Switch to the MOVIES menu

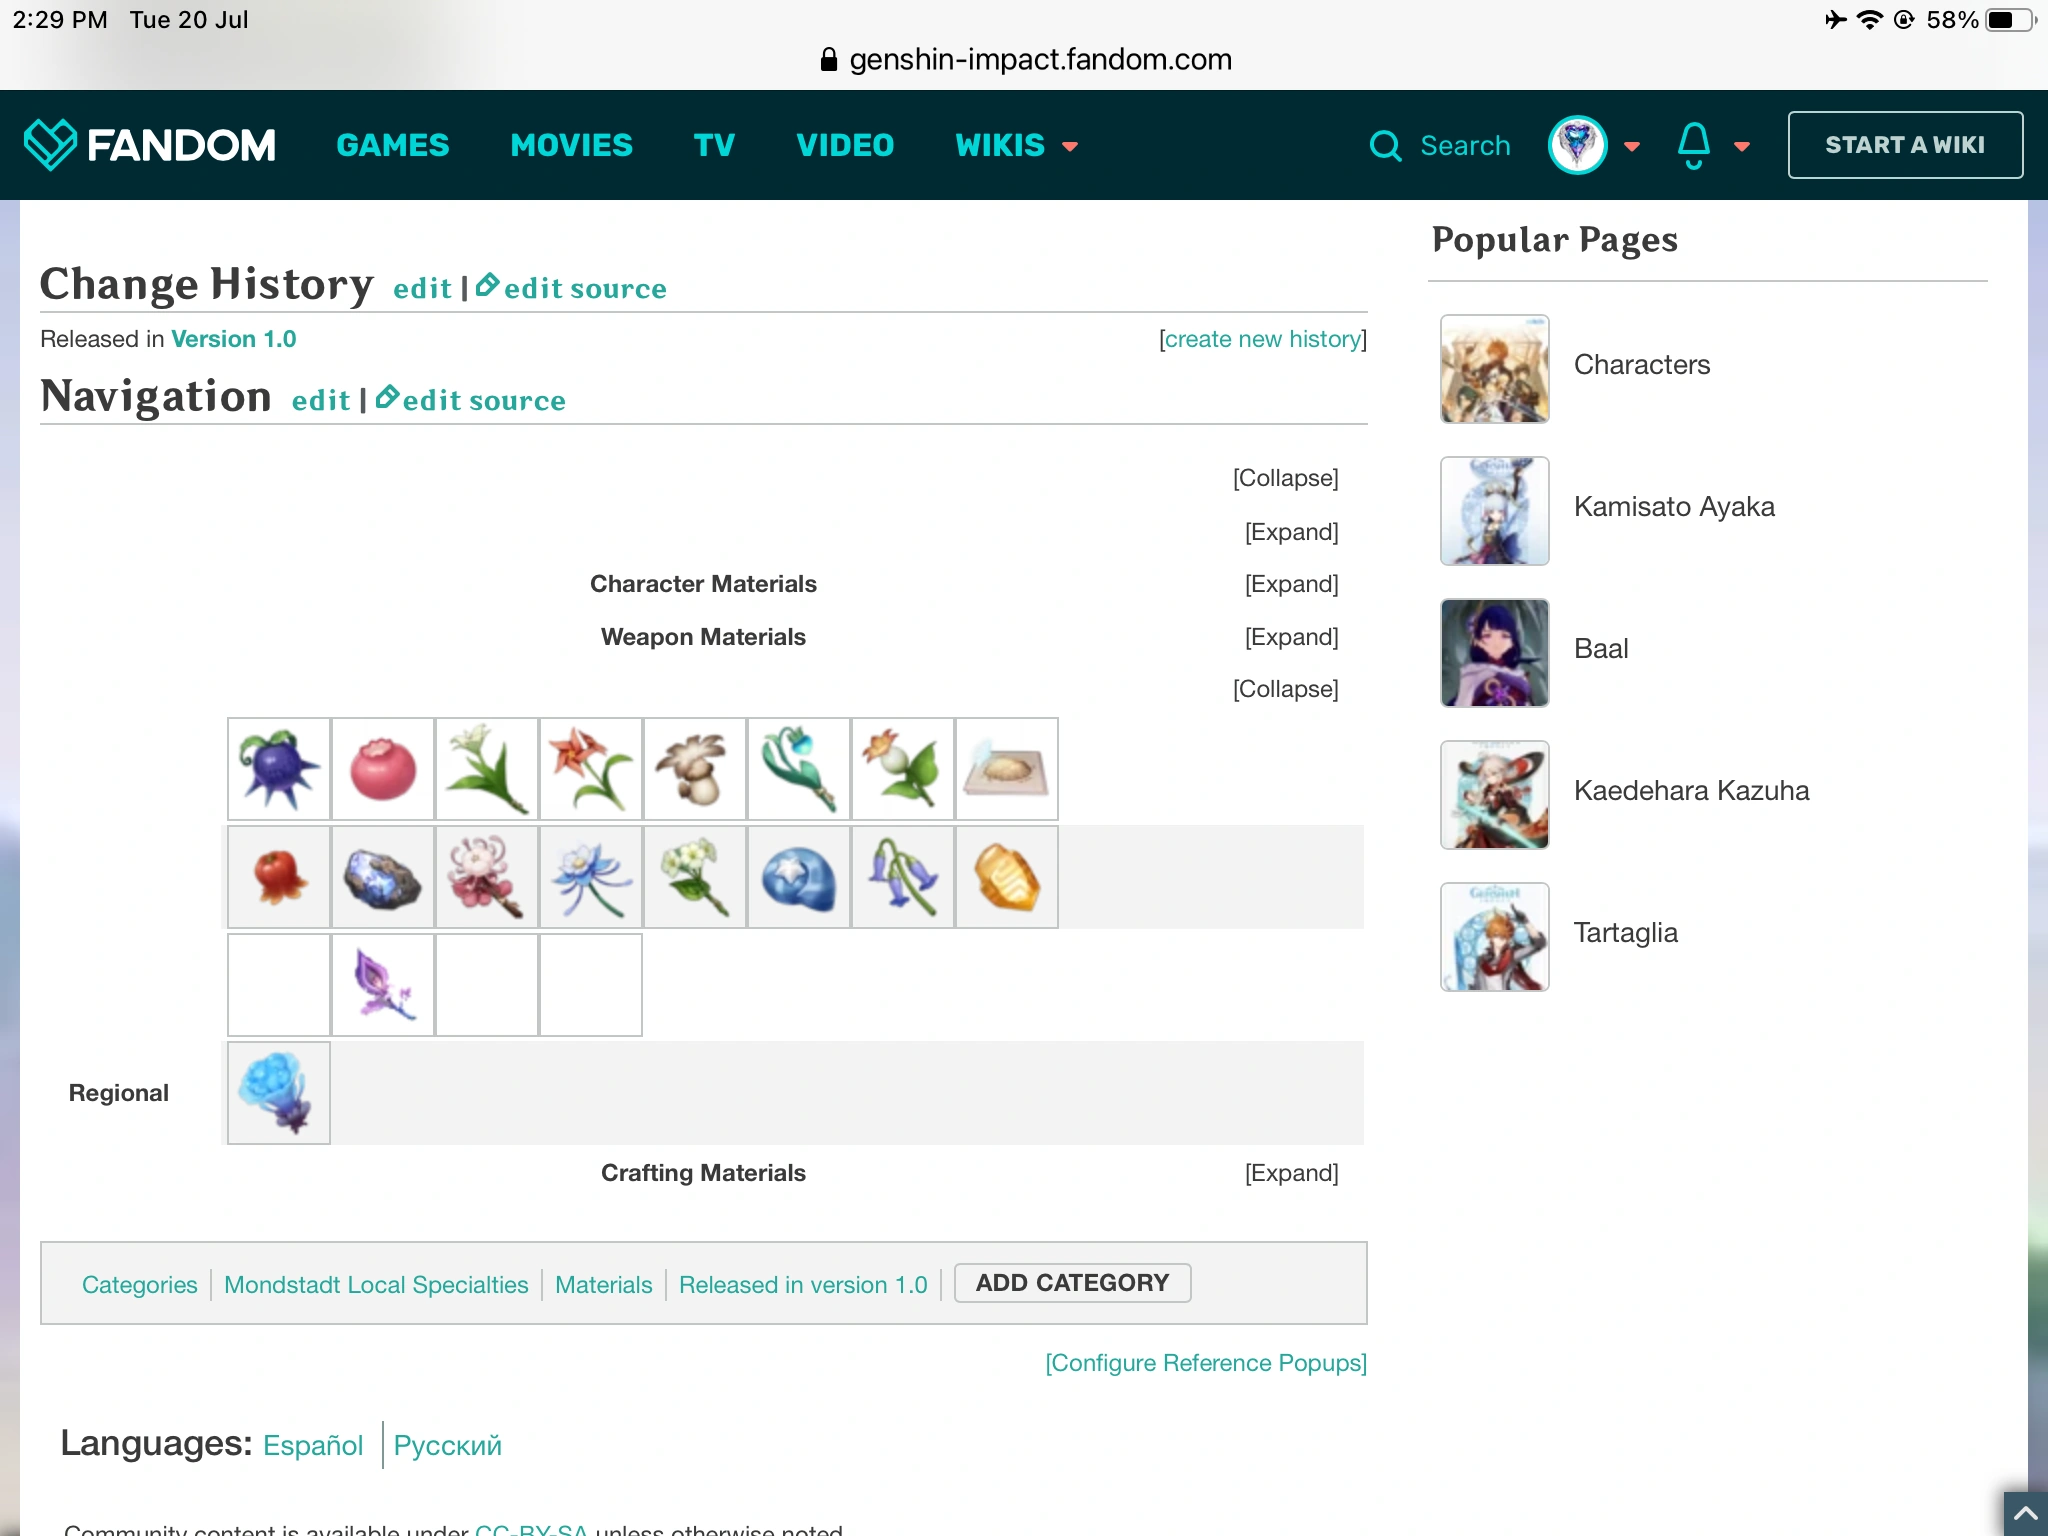coord(571,146)
